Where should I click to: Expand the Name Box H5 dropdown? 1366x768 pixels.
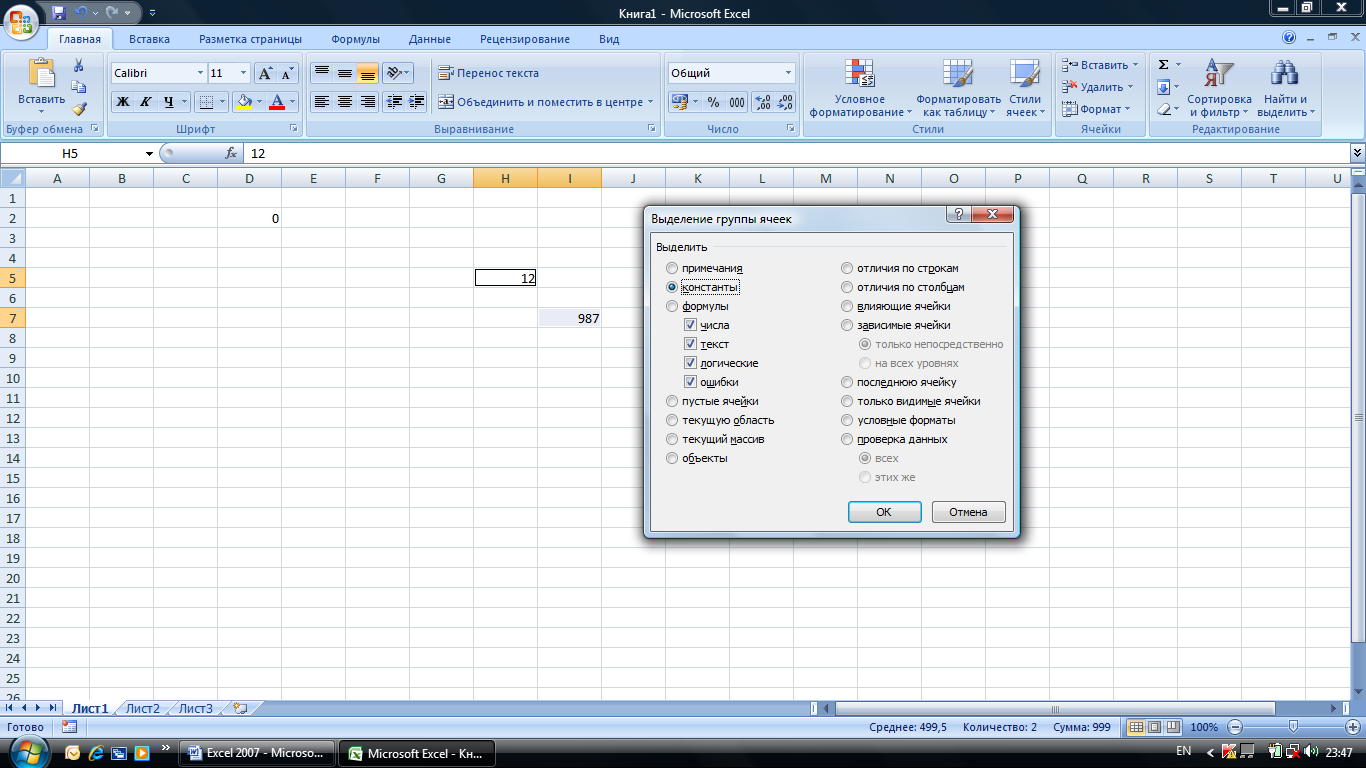point(150,153)
